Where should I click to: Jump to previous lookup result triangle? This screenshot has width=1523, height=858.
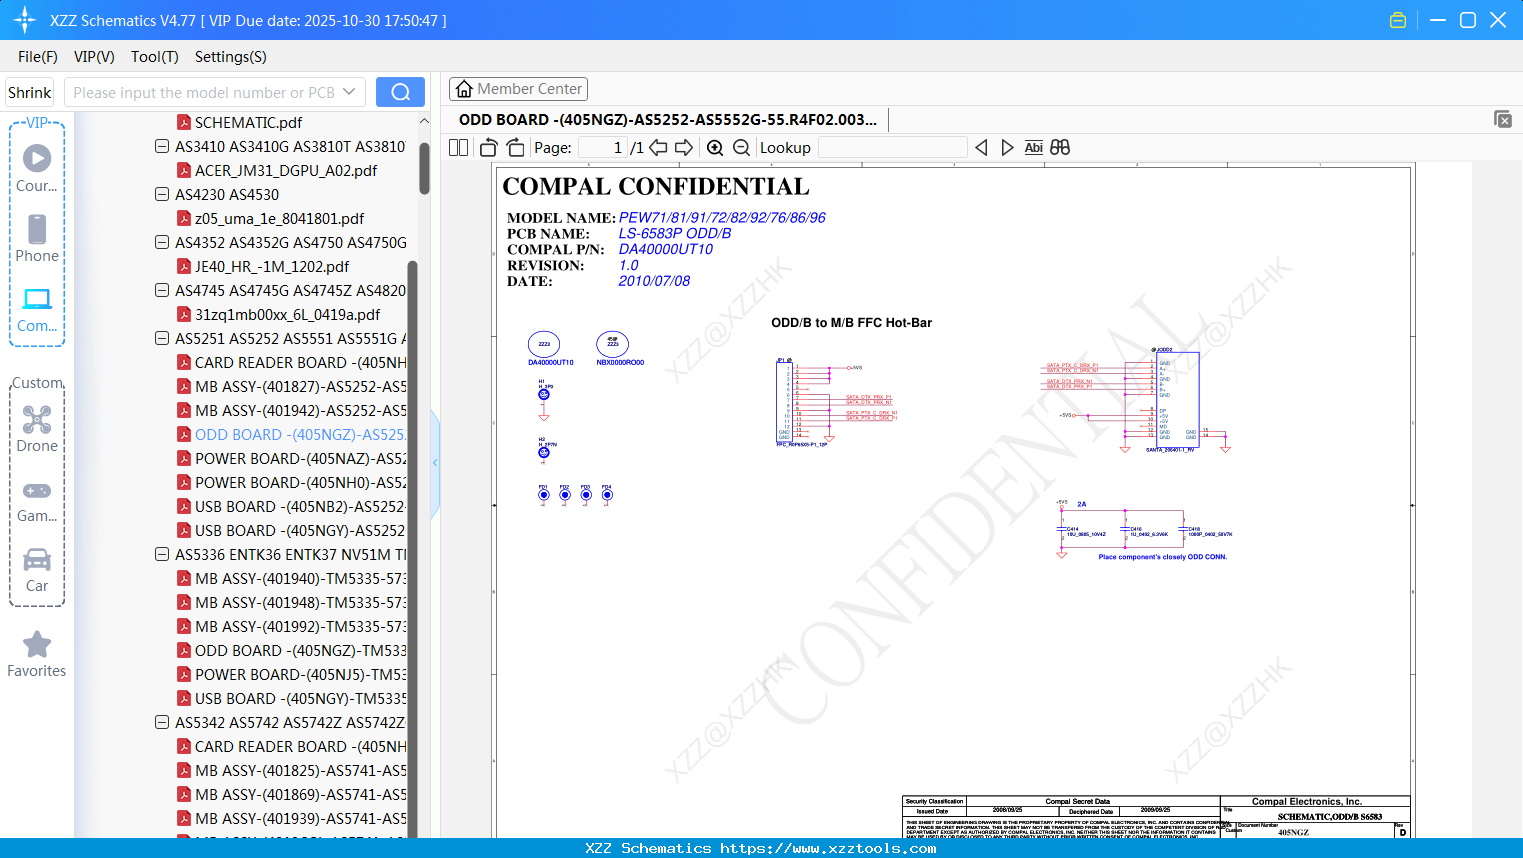click(x=981, y=147)
